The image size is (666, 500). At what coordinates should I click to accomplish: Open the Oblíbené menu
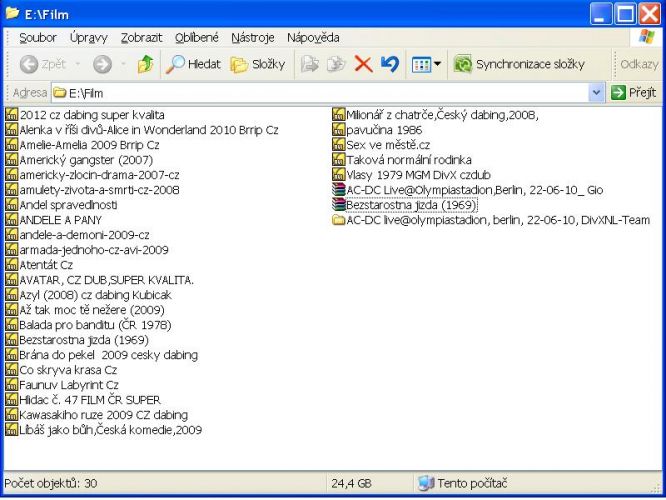click(x=197, y=38)
